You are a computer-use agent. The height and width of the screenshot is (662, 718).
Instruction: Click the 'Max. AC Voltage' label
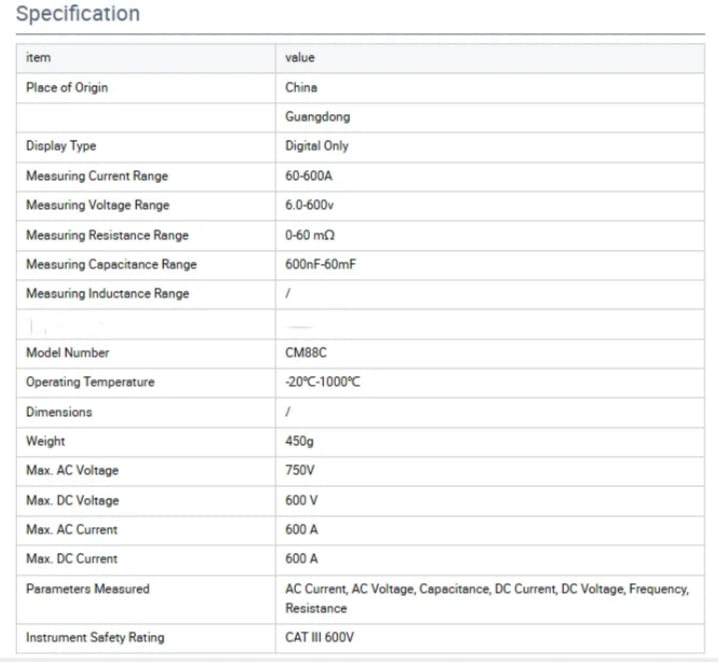(x=72, y=471)
